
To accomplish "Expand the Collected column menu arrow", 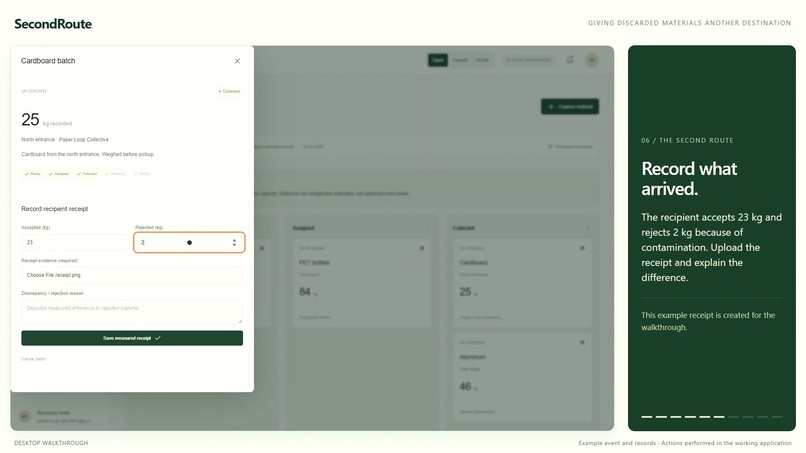I will click(588, 228).
